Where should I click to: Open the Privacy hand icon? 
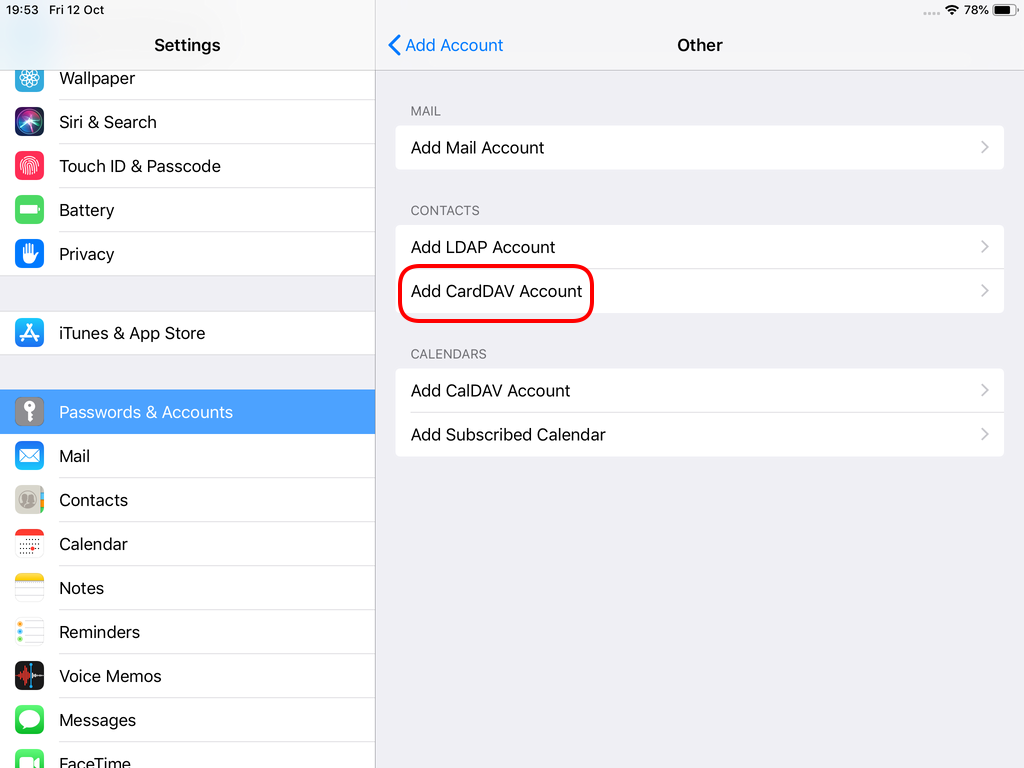tap(29, 253)
